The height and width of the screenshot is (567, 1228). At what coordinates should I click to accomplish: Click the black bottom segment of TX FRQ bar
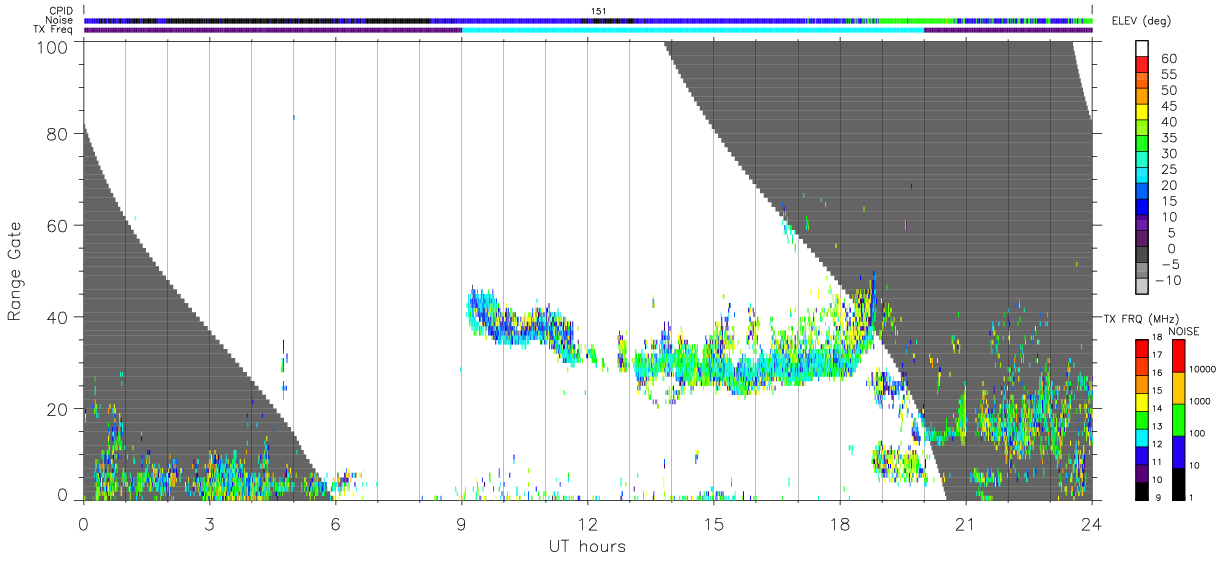point(1141,491)
